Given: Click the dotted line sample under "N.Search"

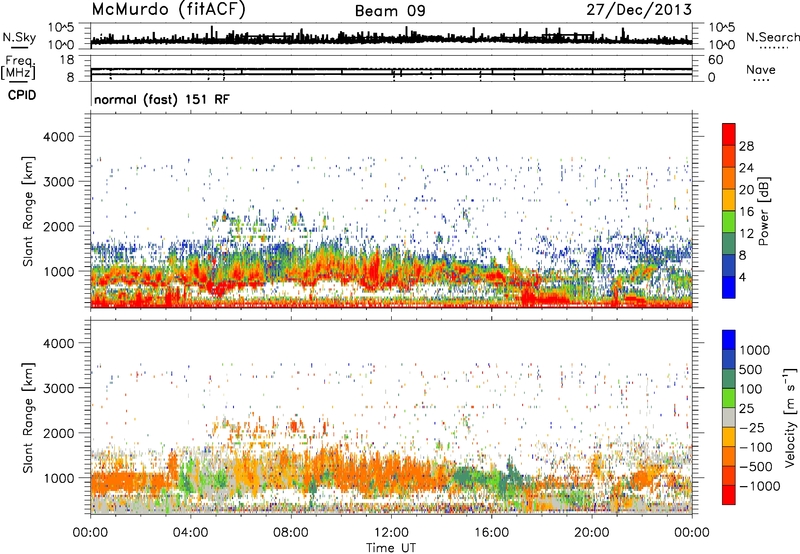Looking at the screenshot, I should [x=774, y=48].
